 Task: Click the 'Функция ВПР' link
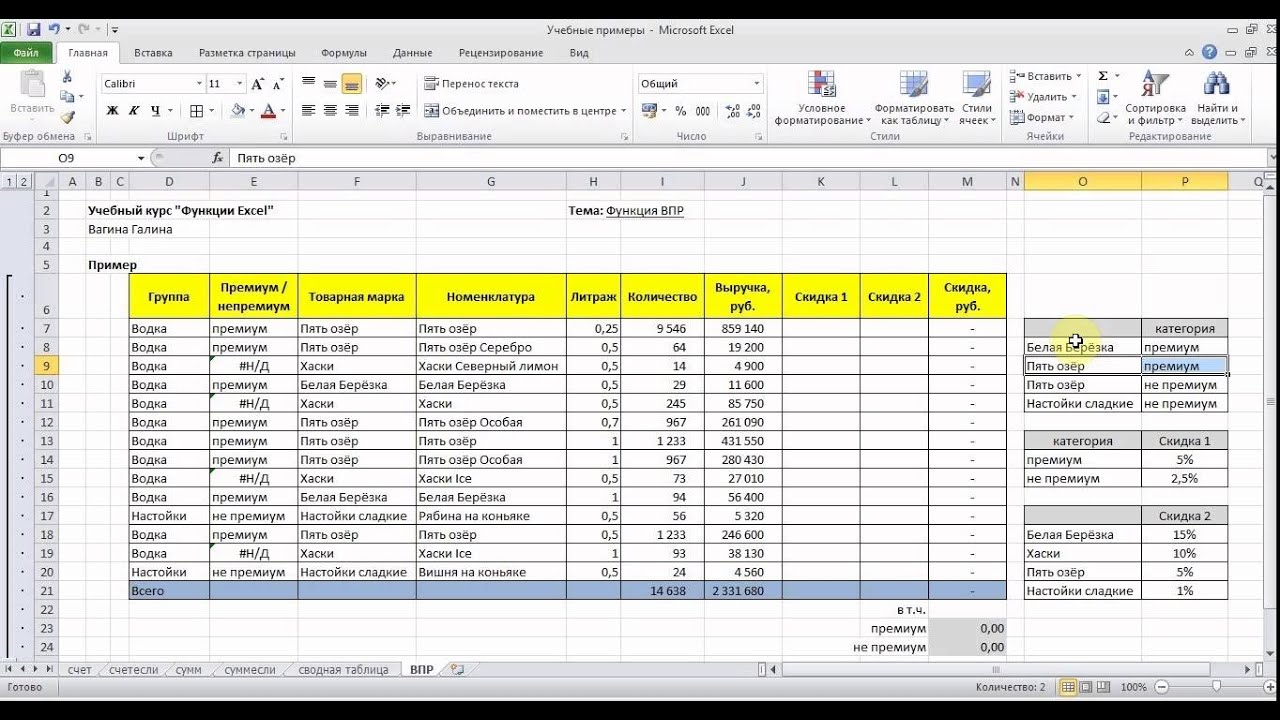(645, 211)
